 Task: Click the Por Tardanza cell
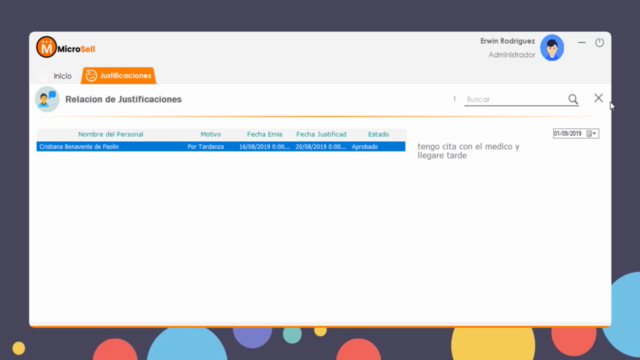point(206,147)
